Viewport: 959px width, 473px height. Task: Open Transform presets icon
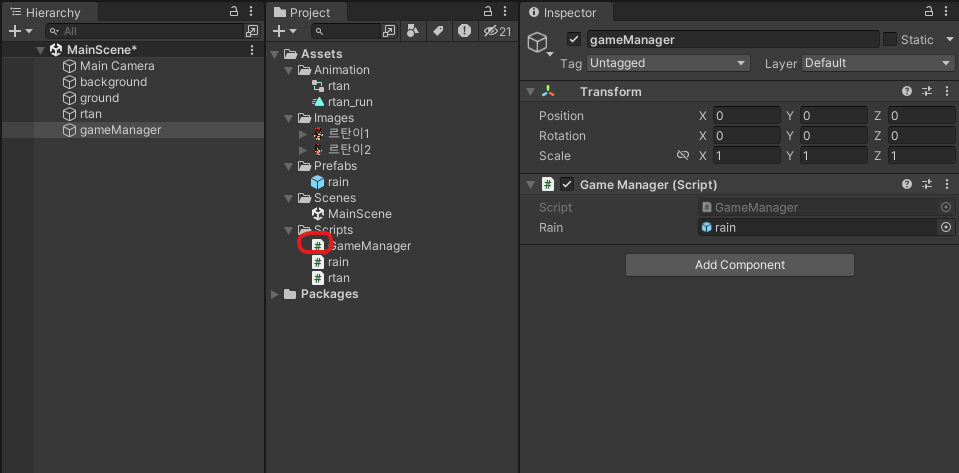click(x=927, y=92)
